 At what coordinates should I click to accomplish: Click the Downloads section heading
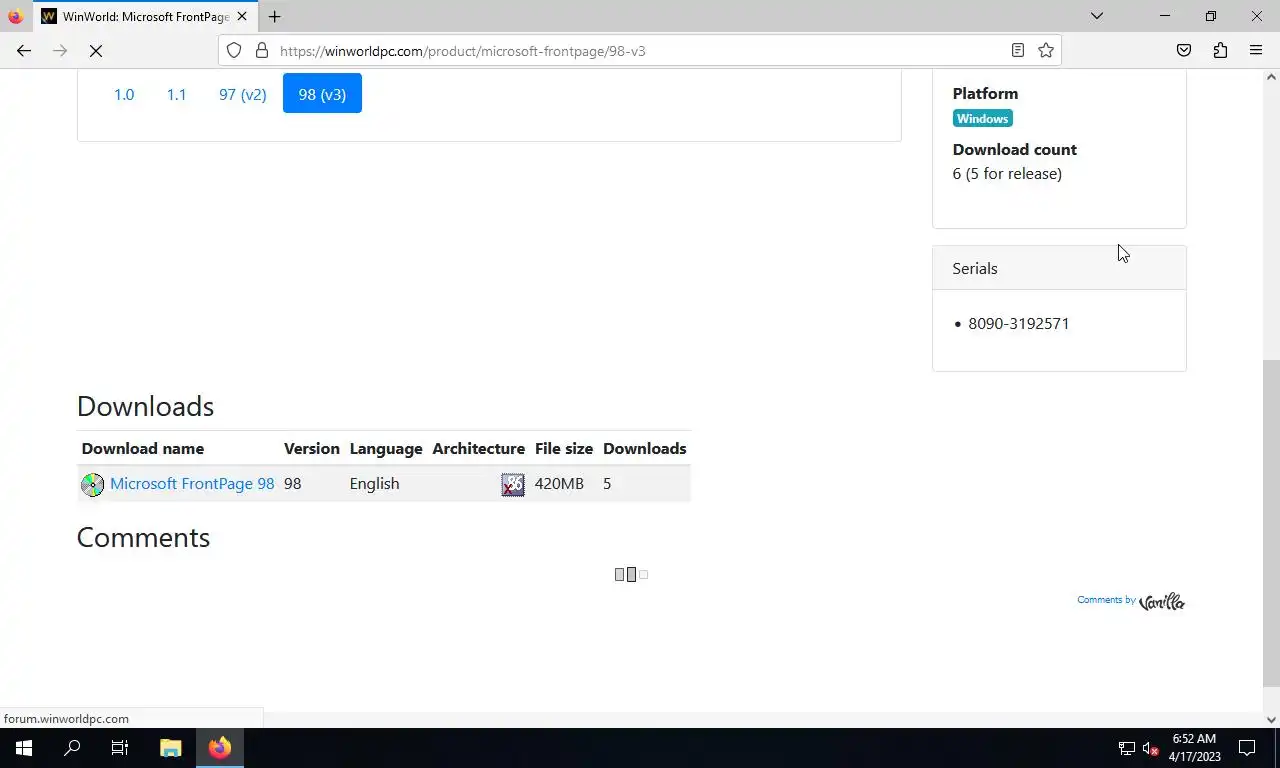click(x=145, y=406)
